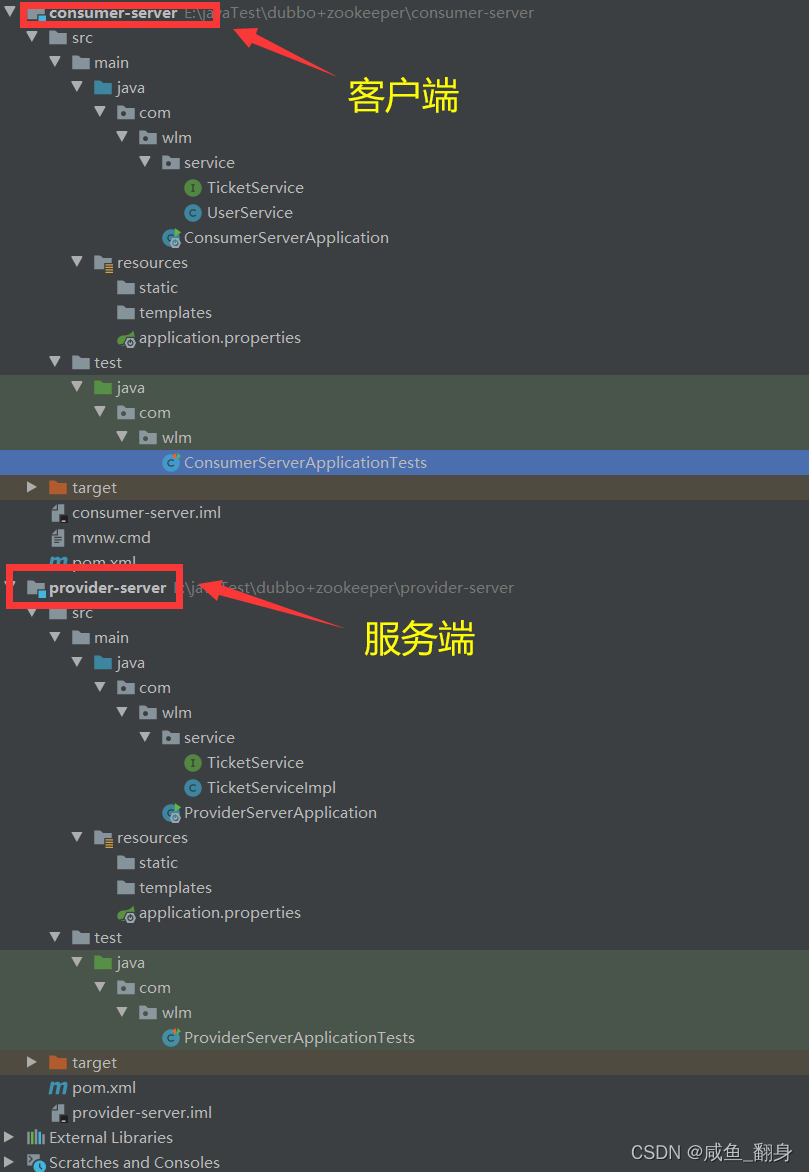The height and width of the screenshot is (1172, 809).
Task: Click consumer-server module icon
Action: click(36, 13)
